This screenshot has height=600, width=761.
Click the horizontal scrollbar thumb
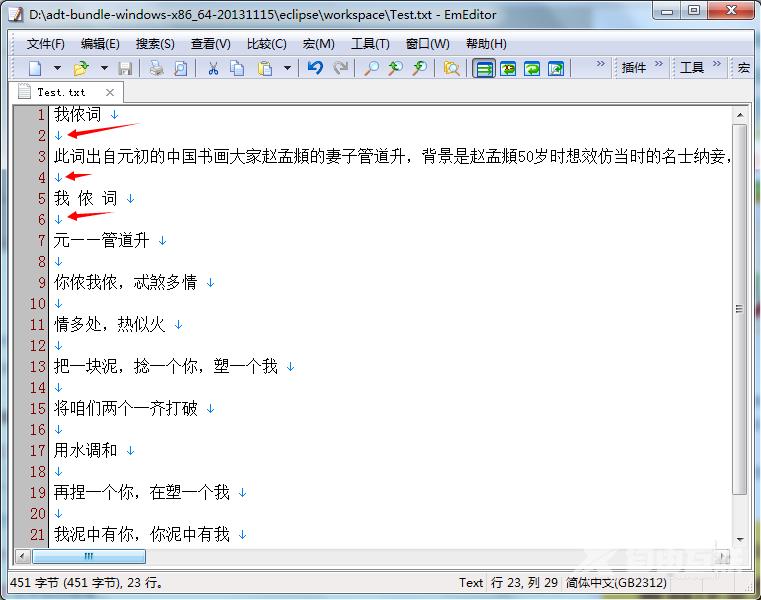88,556
